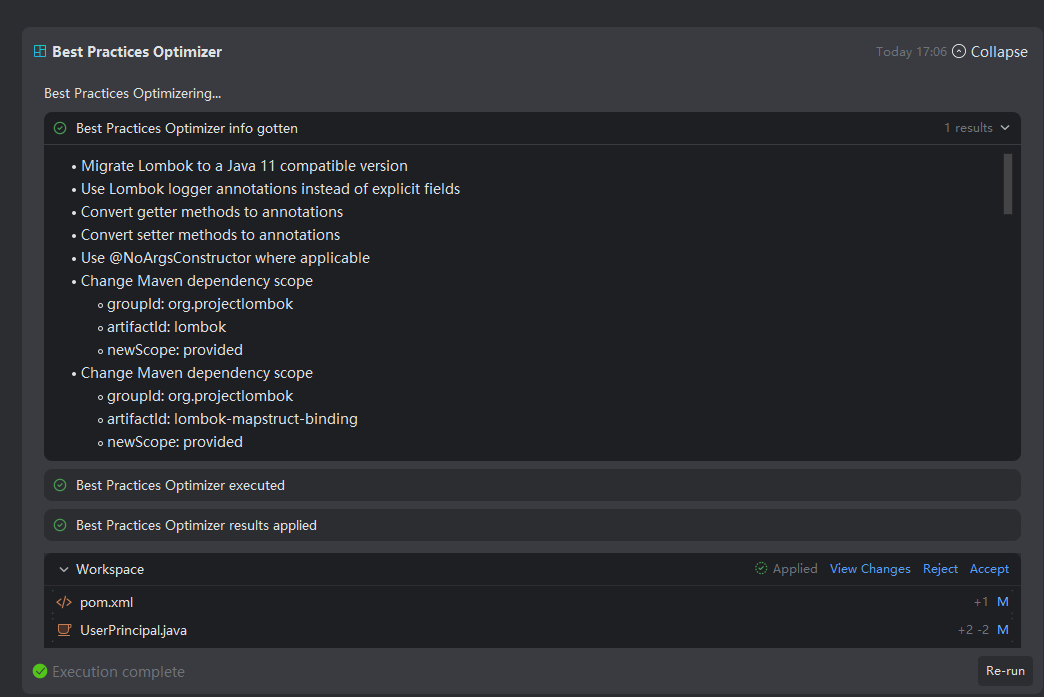The height and width of the screenshot is (697, 1044).
Task: Expand the '1 results' dropdown chevron
Action: click(x=1005, y=128)
